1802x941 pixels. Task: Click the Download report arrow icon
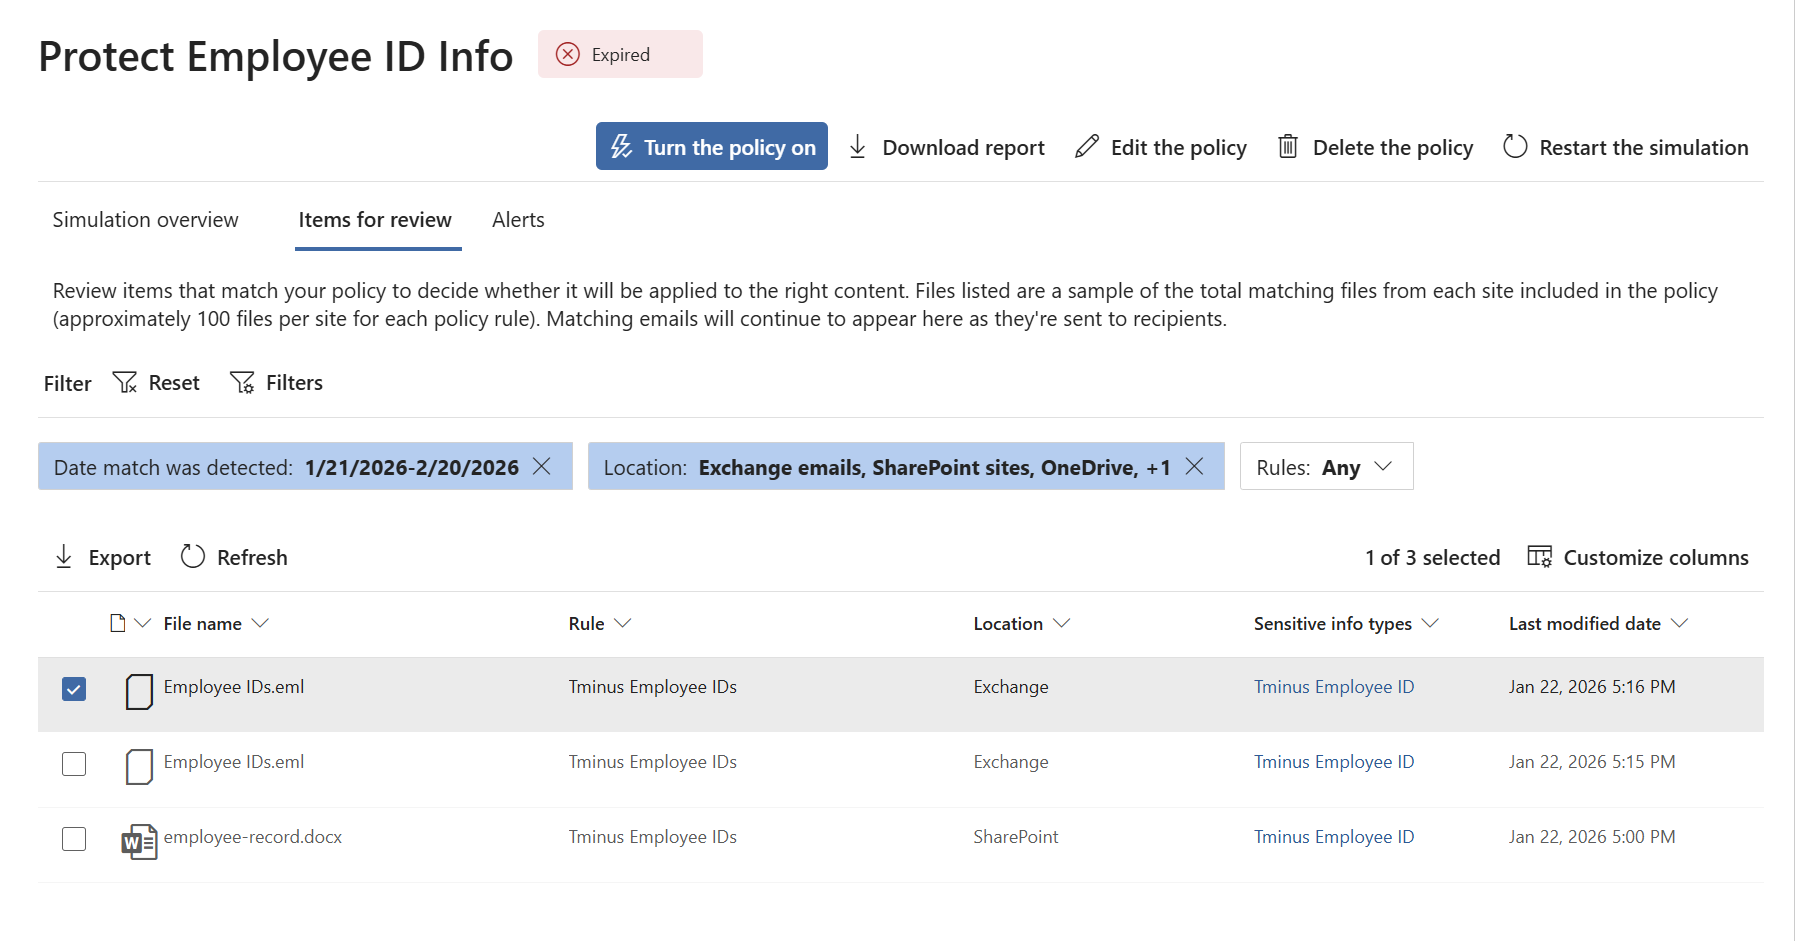(857, 147)
